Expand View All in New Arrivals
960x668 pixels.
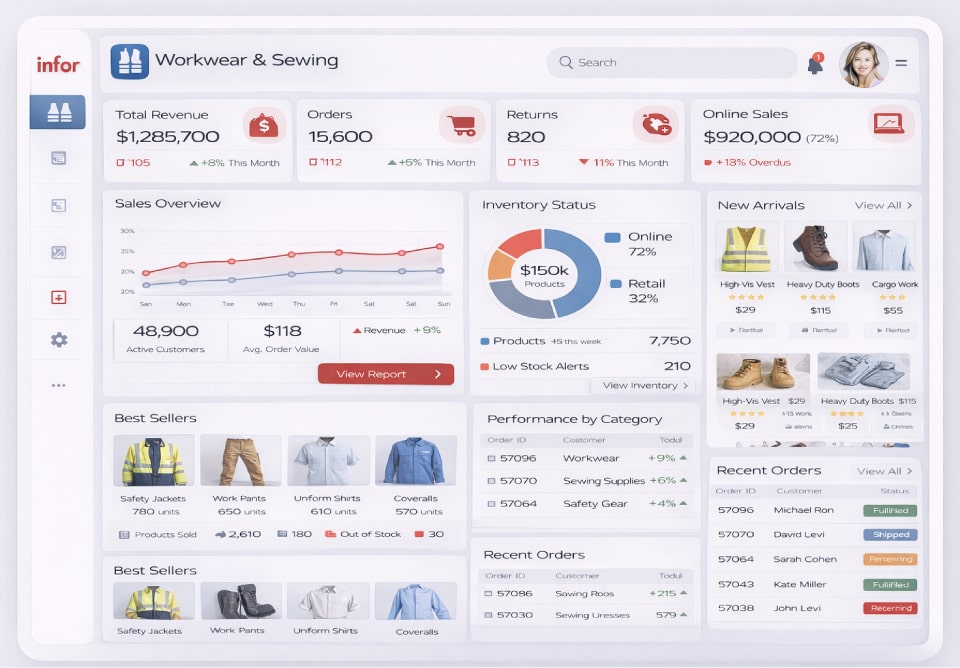[x=883, y=205]
